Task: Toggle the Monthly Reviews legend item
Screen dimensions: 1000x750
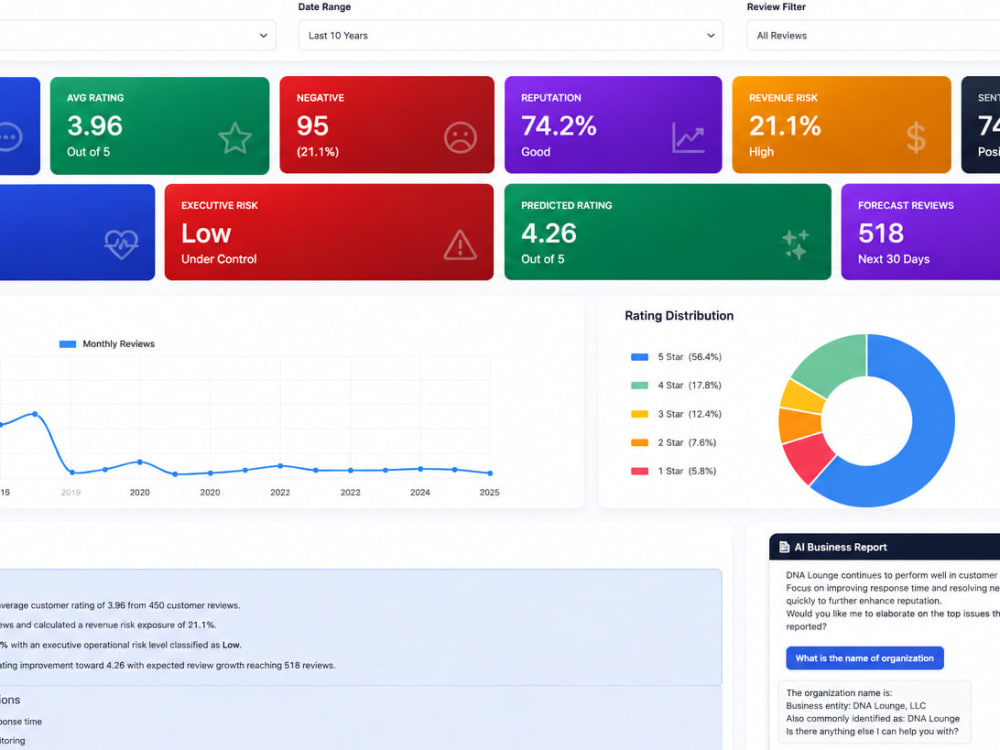Action: pos(107,344)
